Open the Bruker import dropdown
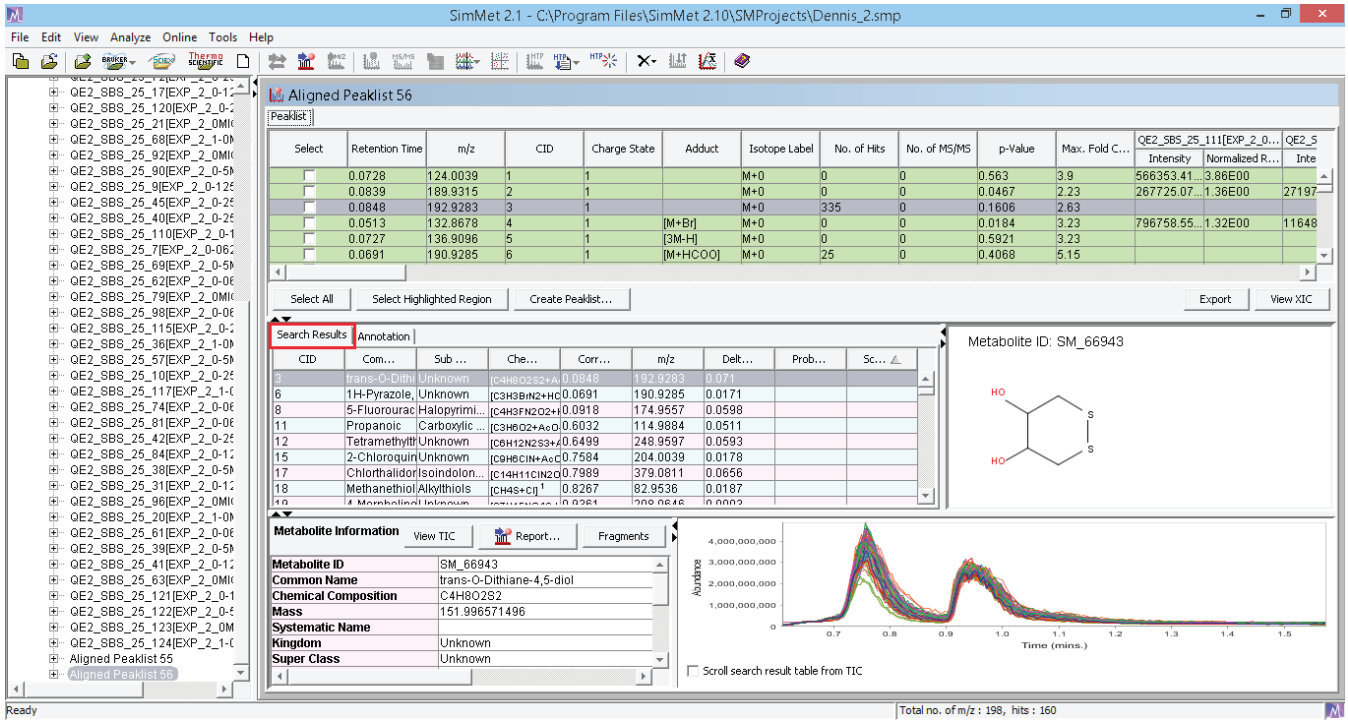Image resolution: width=1348 pixels, height=723 pixels. point(133,62)
